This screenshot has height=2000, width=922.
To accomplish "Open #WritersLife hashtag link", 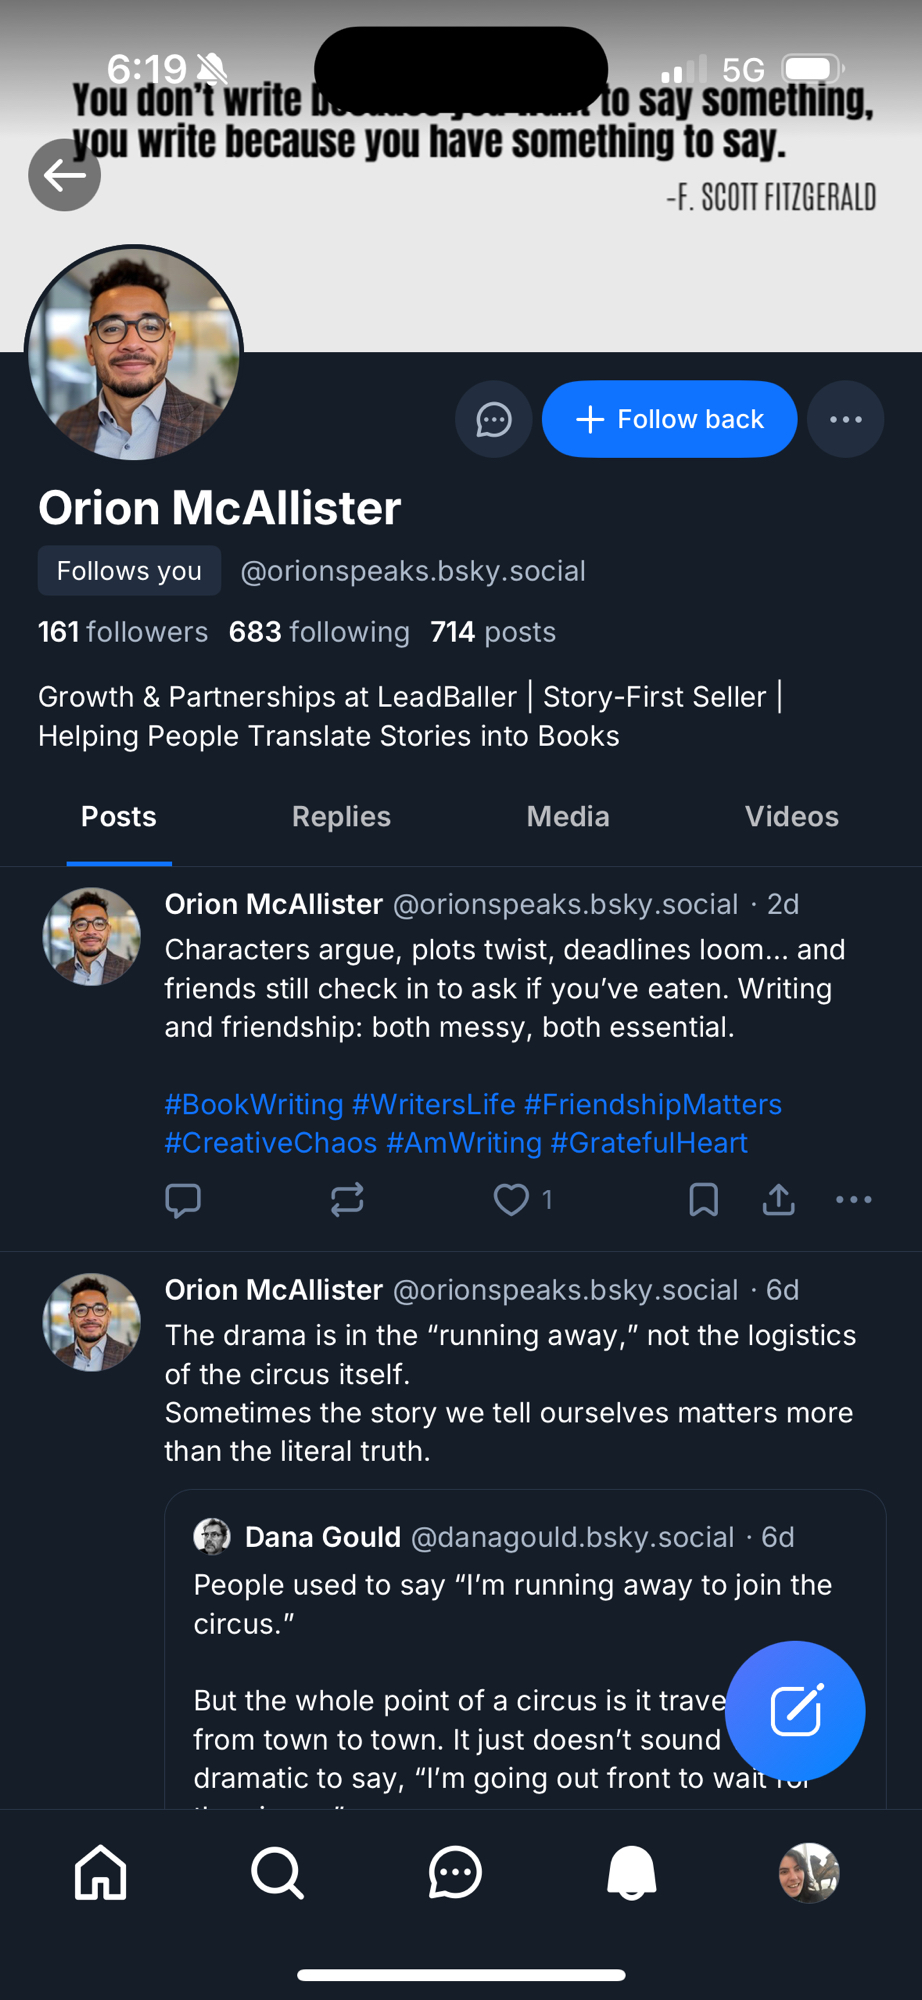I will (433, 1104).
